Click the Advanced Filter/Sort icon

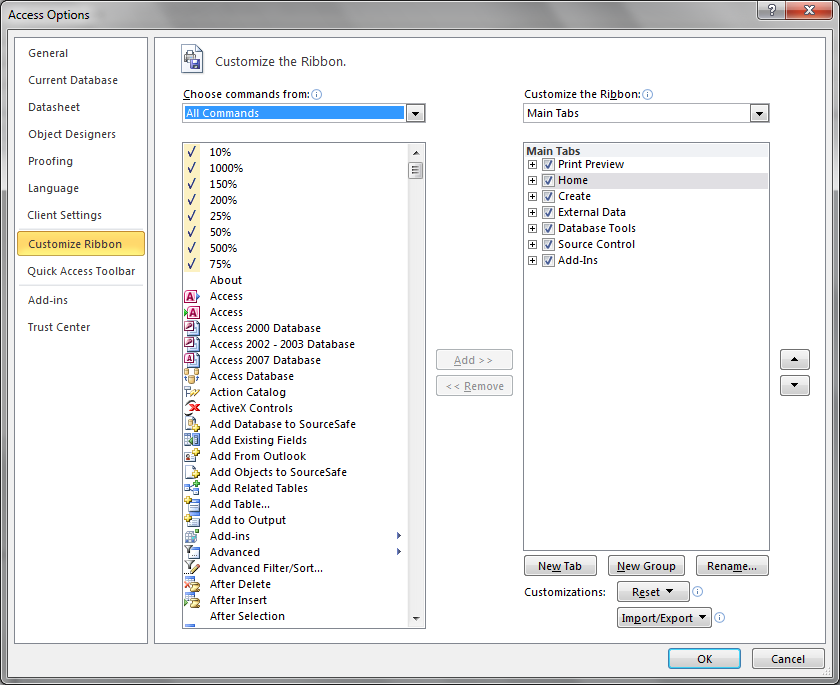[x=192, y=568]
